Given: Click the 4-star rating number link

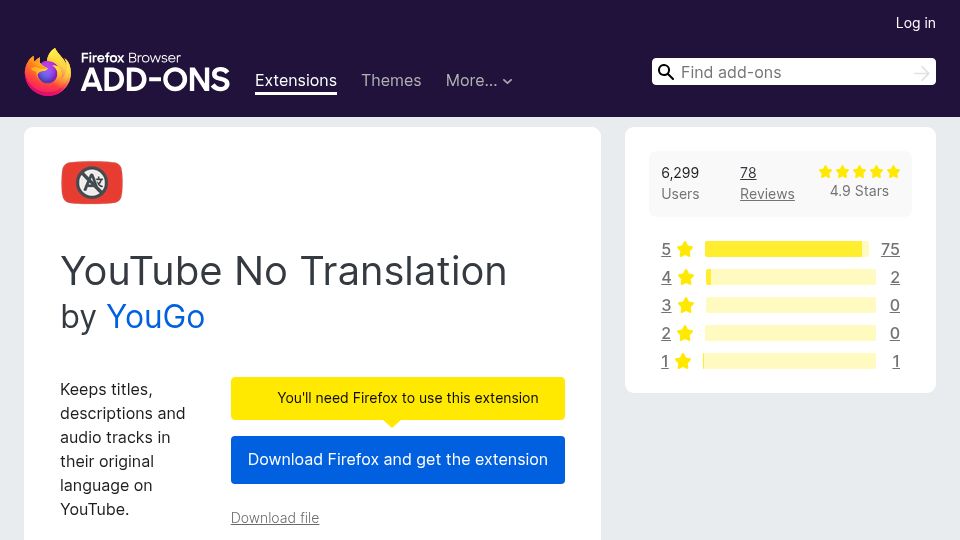Looking at the screenshot, I should 666,277.
